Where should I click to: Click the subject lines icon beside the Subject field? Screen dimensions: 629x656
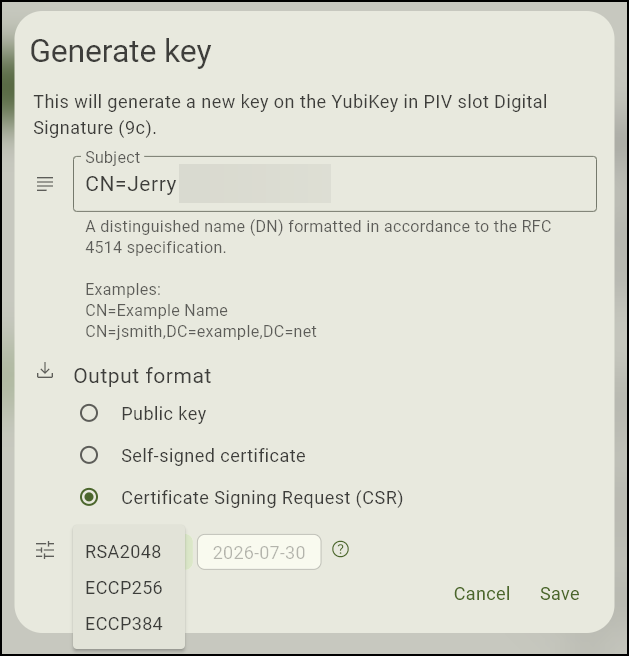pyautogui.click(x=45, y=184)
